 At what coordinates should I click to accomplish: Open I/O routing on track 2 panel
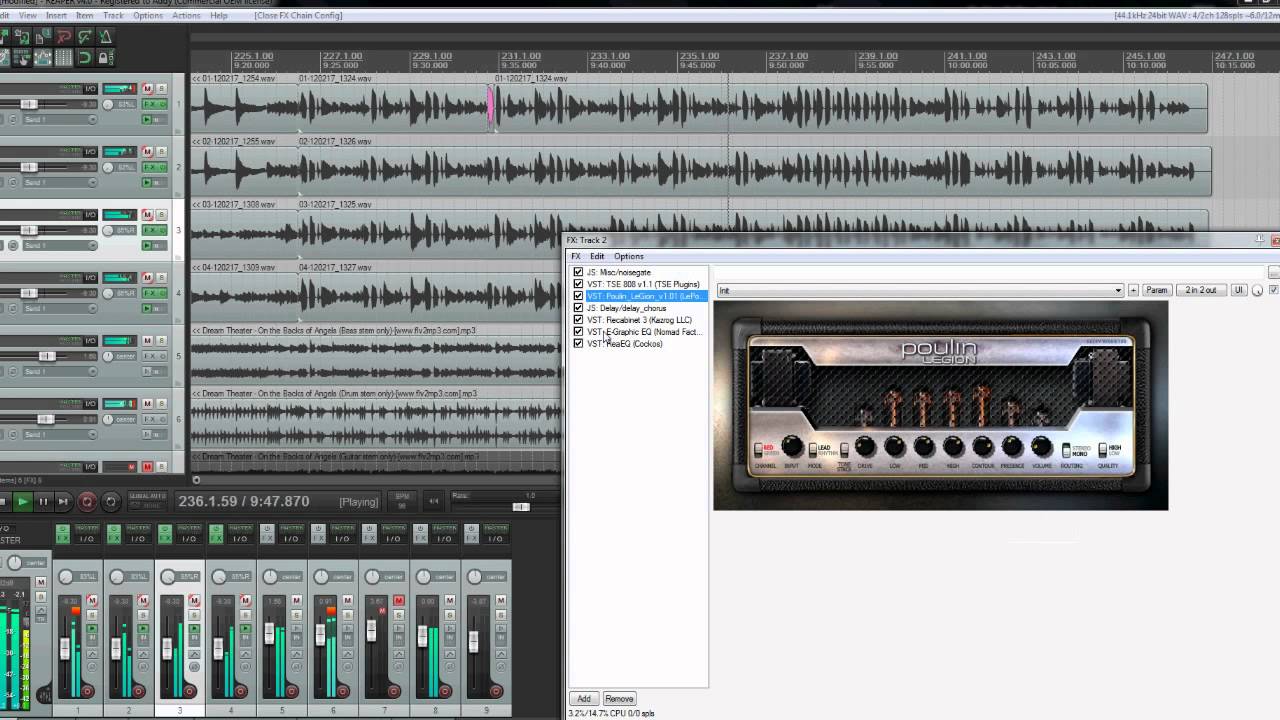tap(90, 152)
